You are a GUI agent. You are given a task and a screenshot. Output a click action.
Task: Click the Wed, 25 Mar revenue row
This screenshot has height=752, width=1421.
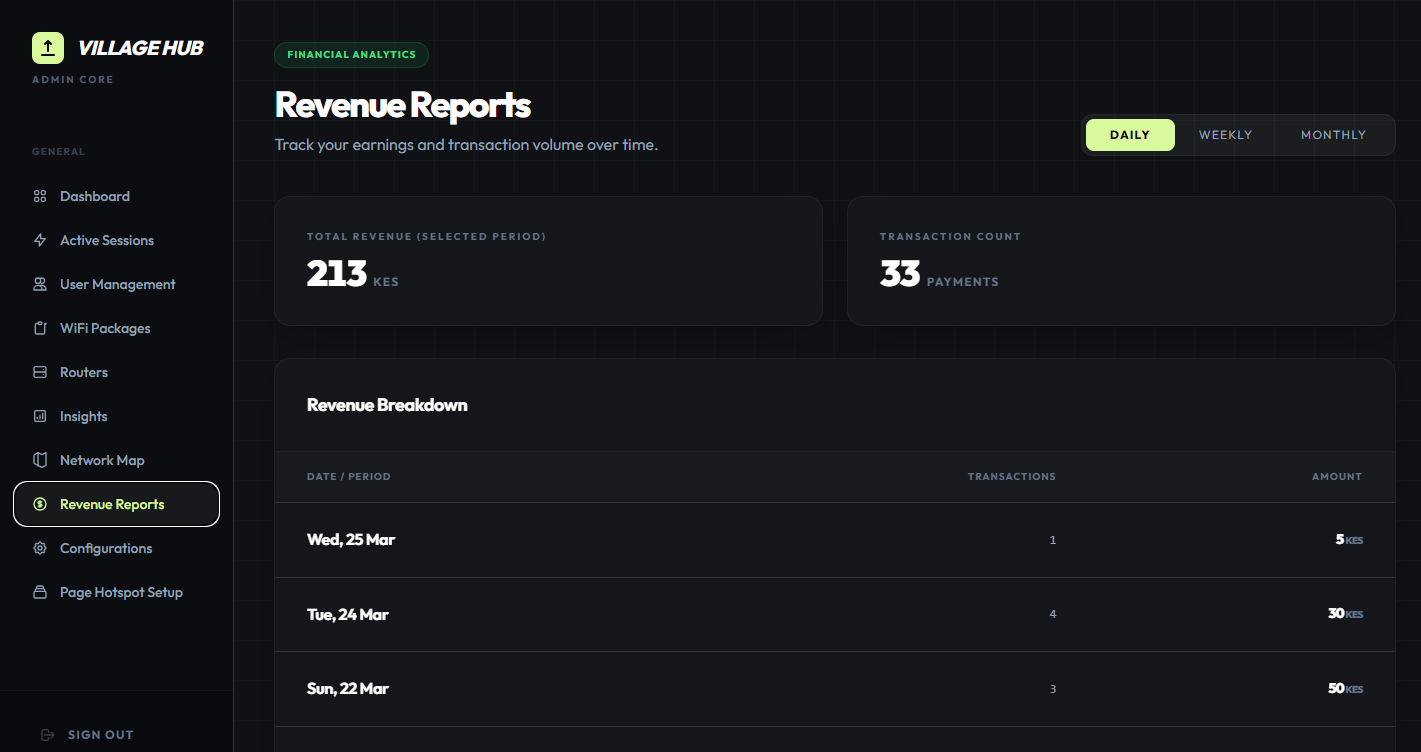coord(834,539)
